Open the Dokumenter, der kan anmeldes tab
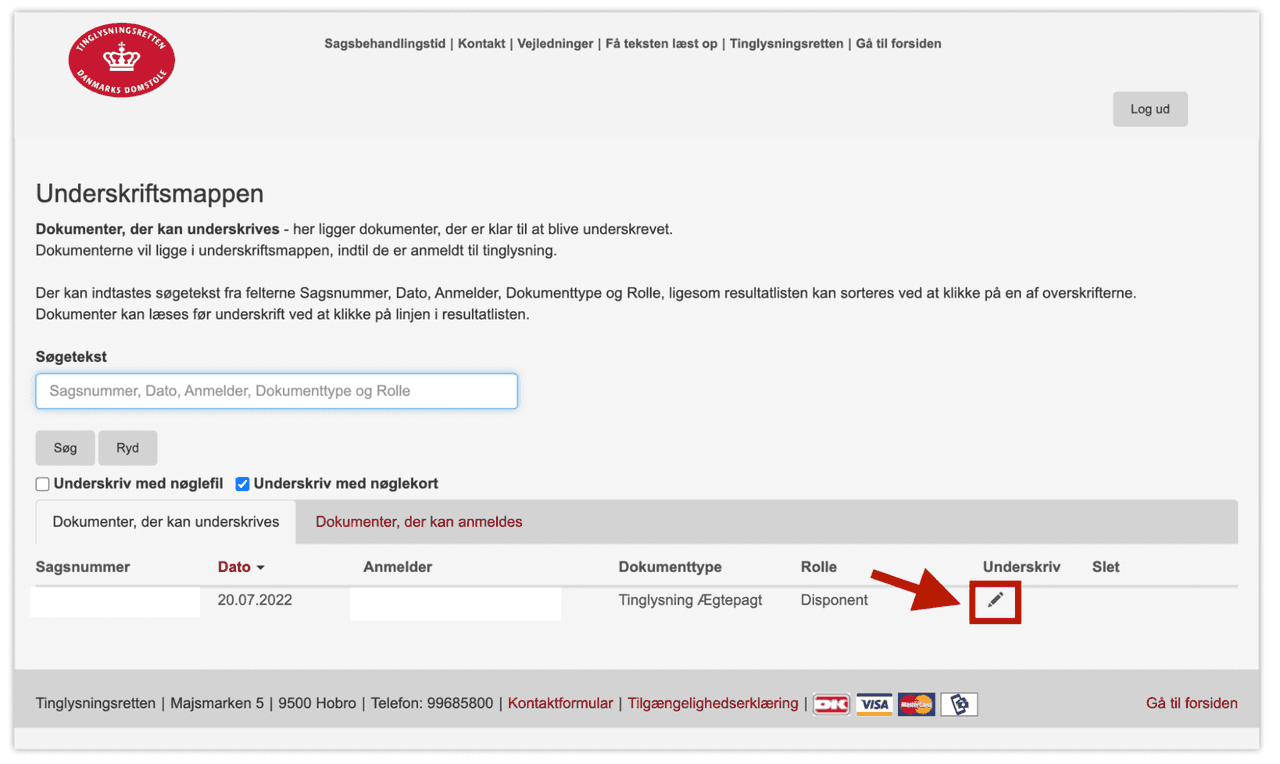 point(419,522)
